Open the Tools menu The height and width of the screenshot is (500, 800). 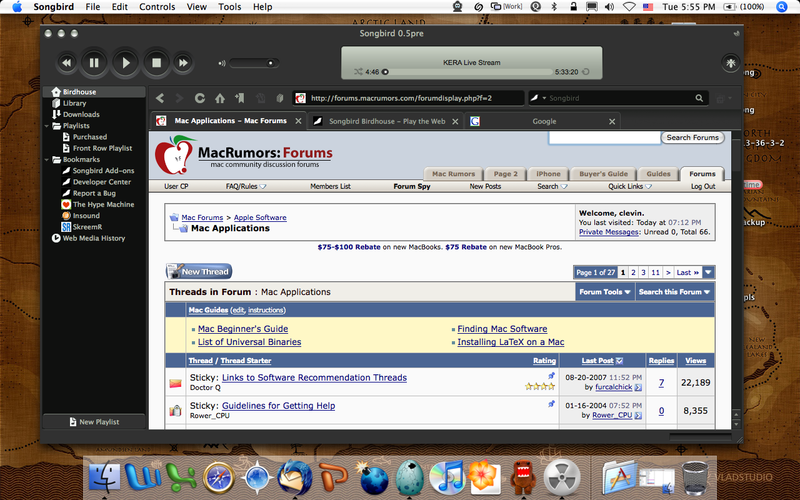pyautogui.click(x=230, y=7)
